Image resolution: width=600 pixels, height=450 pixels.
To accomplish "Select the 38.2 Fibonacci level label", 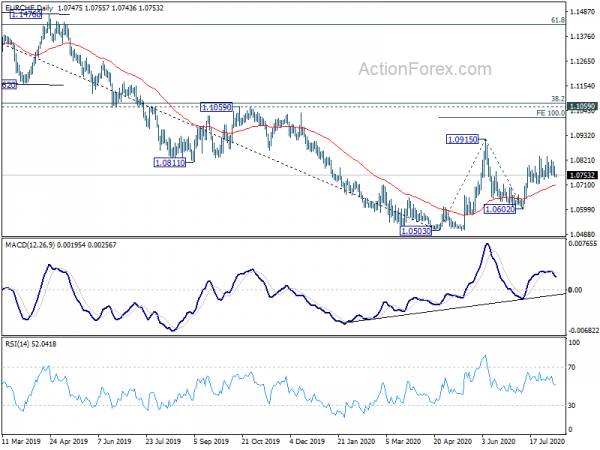I will click(x=555, y=99).
